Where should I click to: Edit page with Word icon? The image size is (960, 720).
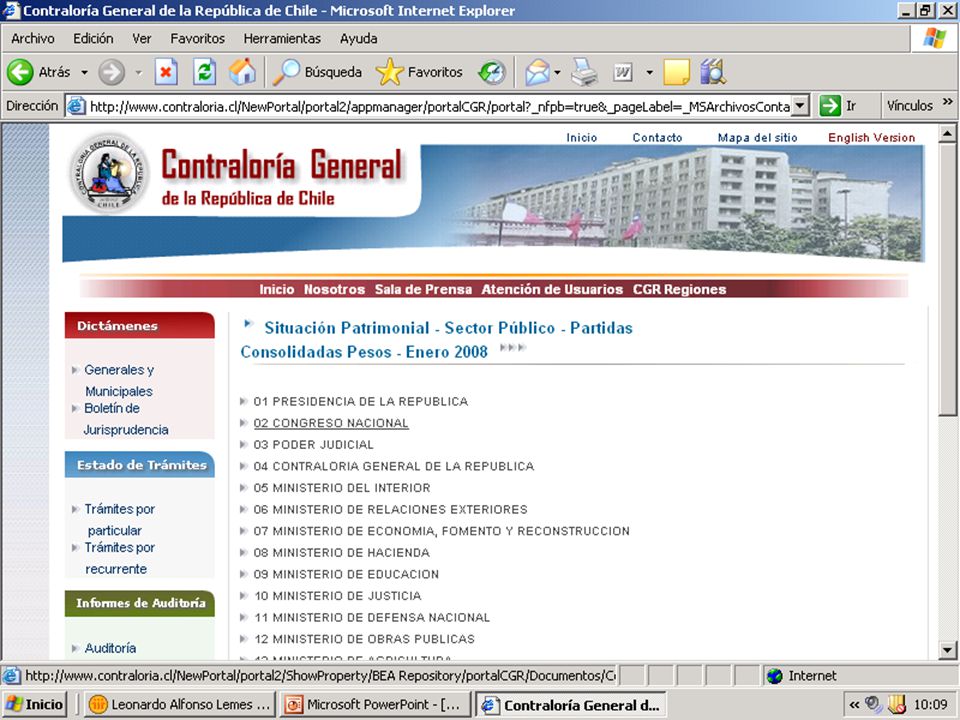pos(623,72)
